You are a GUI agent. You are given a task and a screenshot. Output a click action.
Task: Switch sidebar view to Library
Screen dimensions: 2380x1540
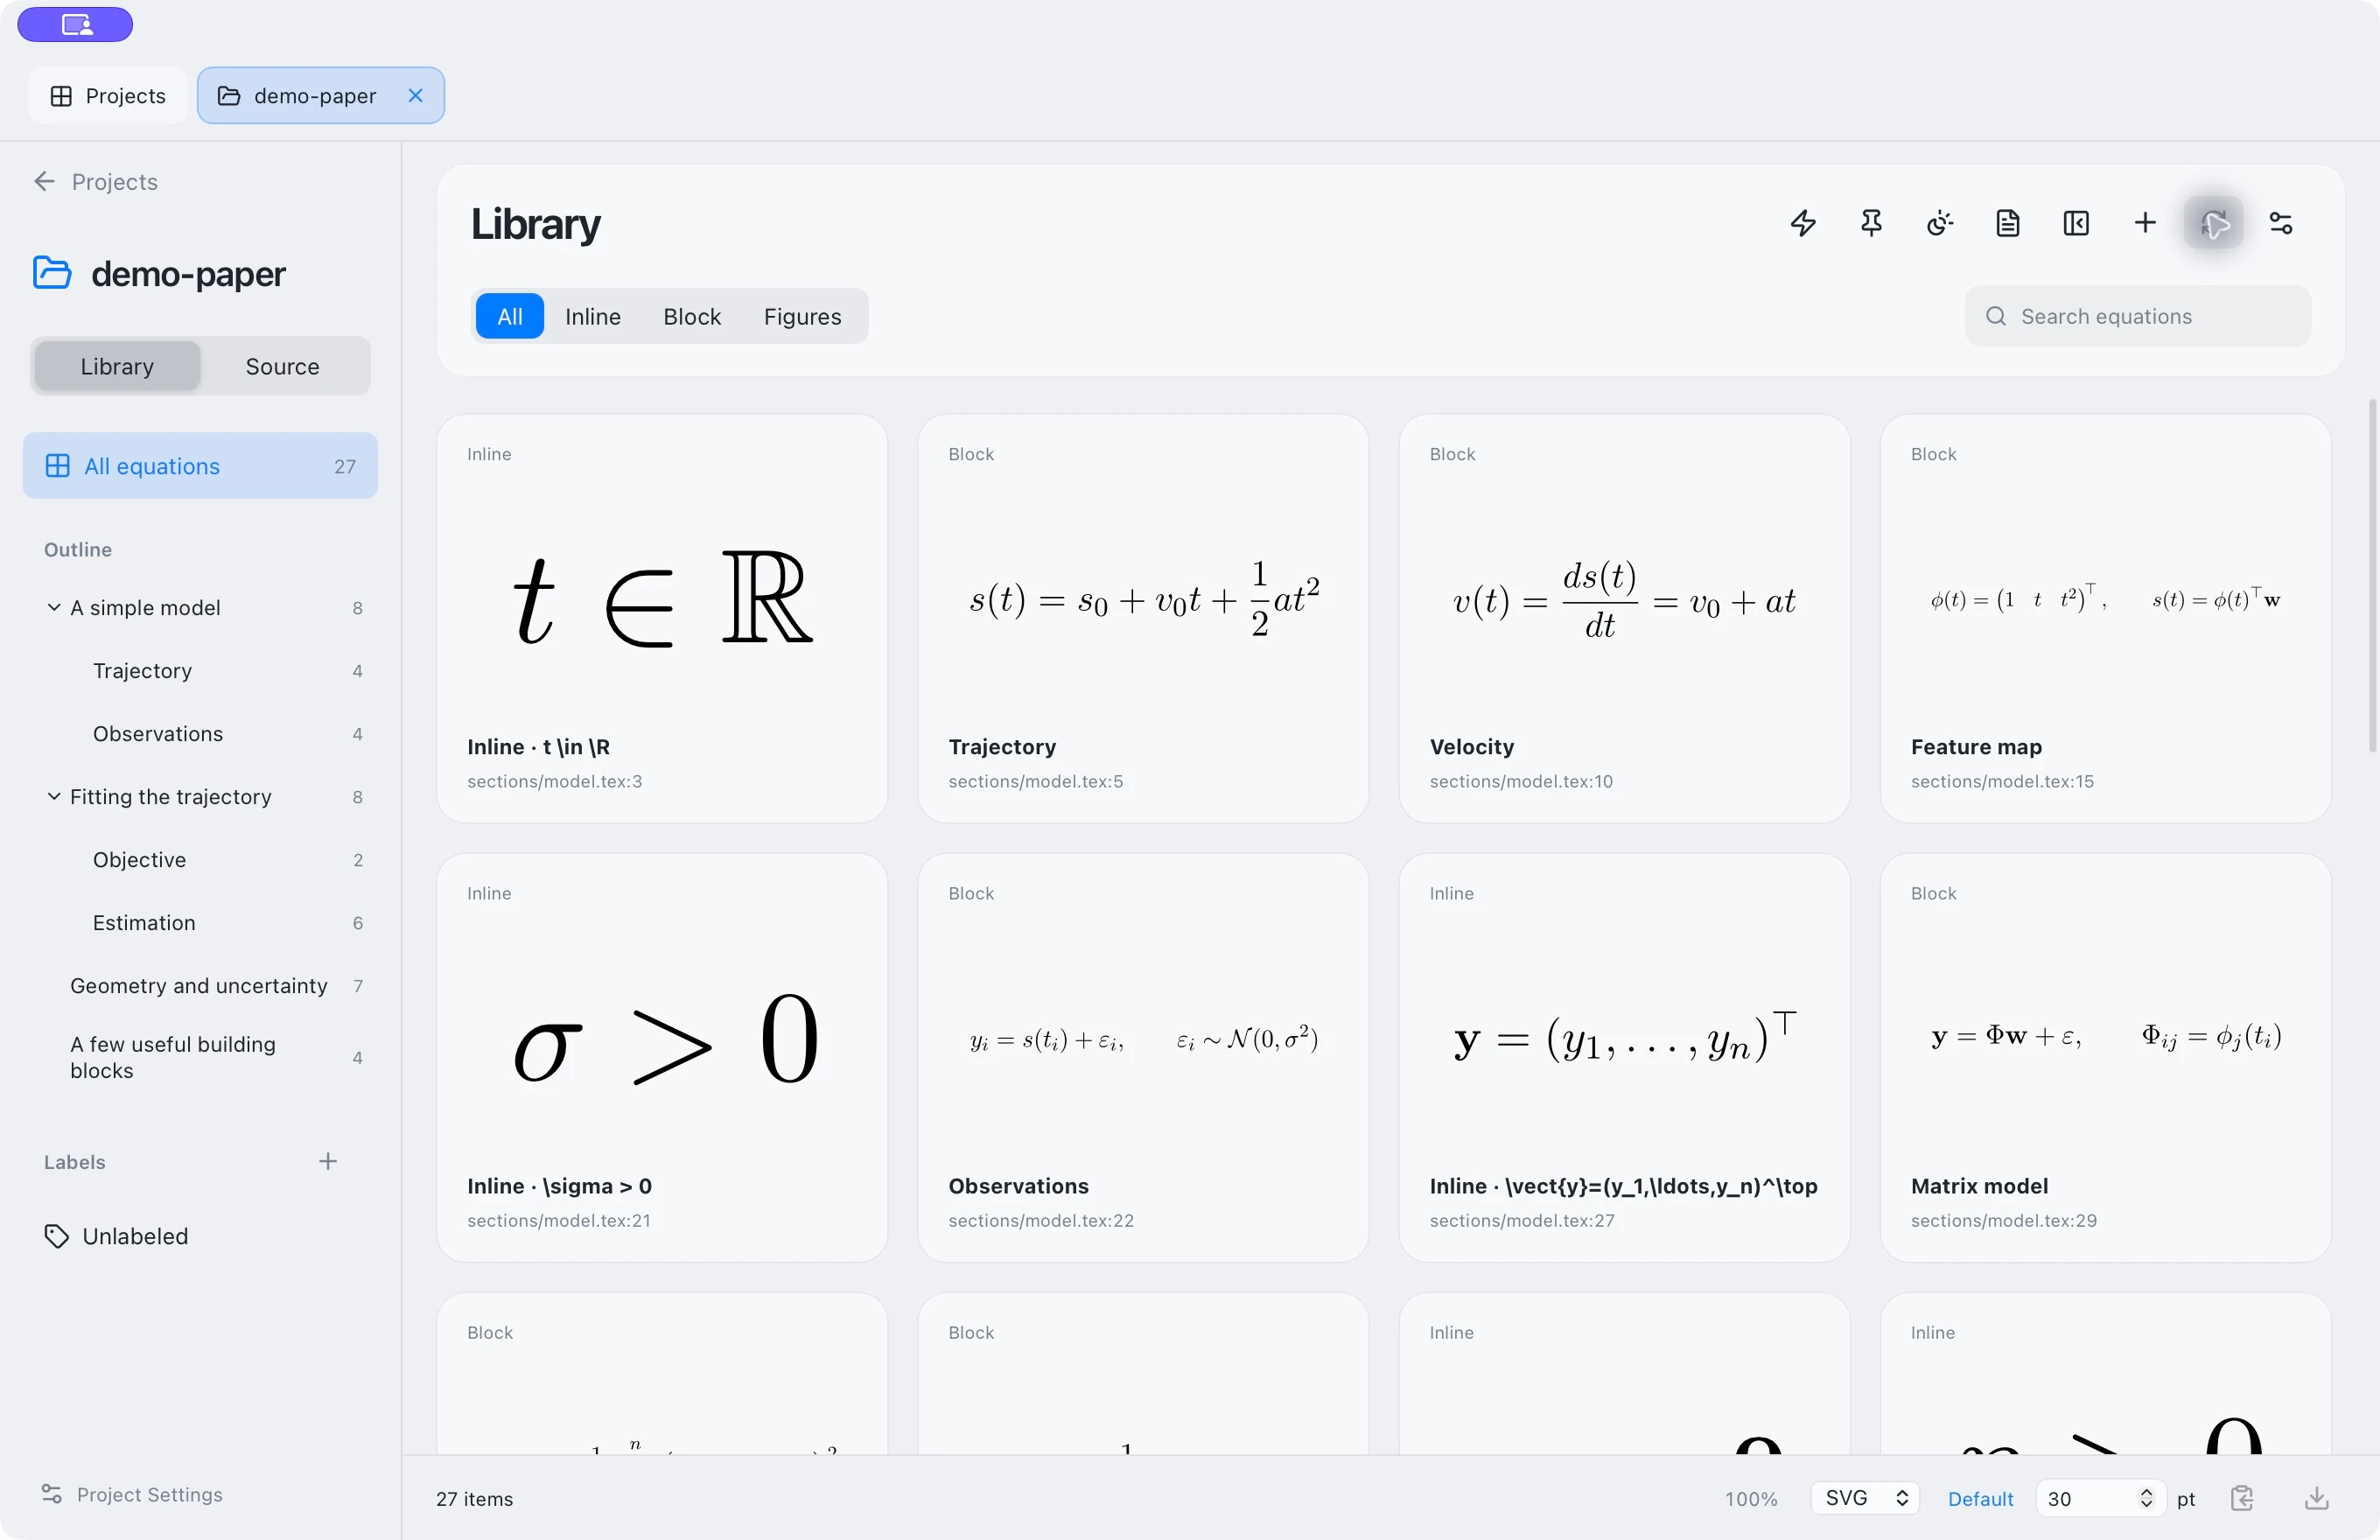[x=117, y=366]
